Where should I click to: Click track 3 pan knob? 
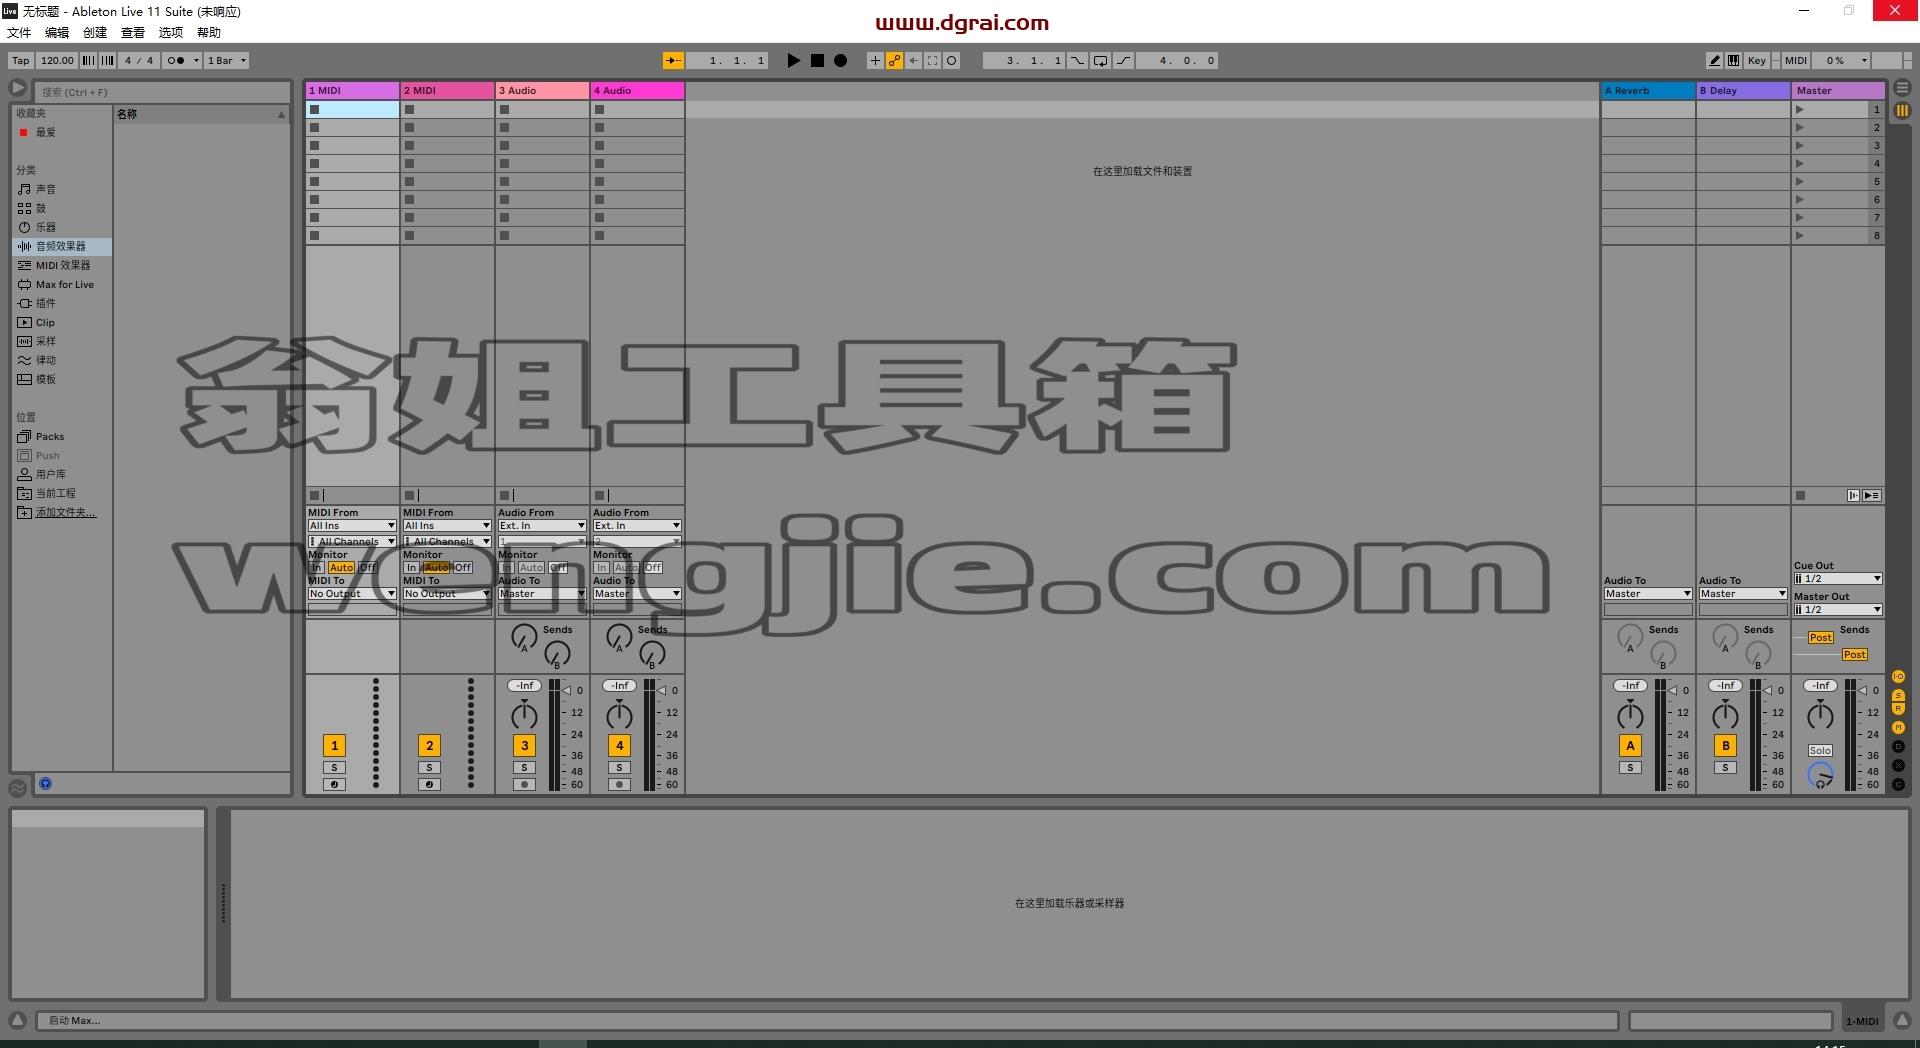pos(524,714)
